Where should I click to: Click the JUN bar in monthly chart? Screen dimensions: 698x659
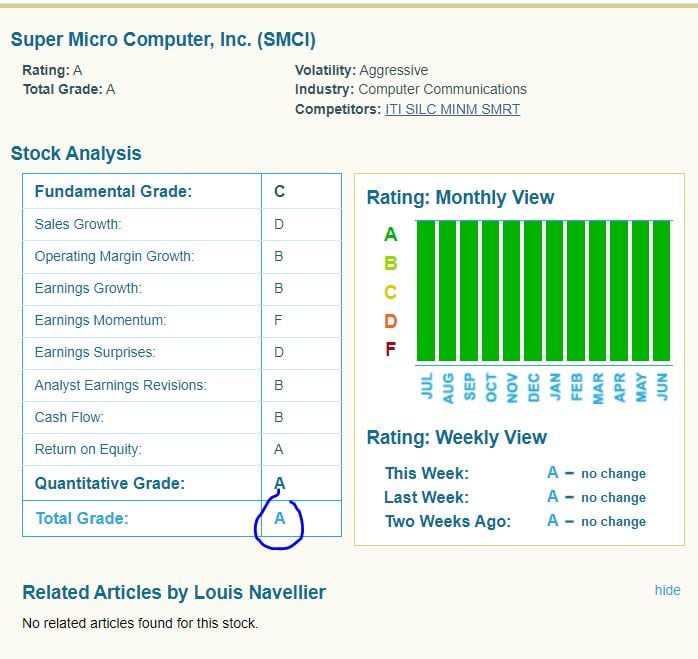coord(662,291)
